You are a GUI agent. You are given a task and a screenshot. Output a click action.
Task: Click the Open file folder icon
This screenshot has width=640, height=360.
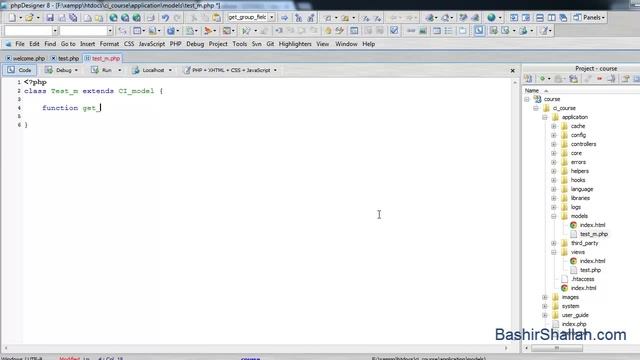(x=29, y=18)
